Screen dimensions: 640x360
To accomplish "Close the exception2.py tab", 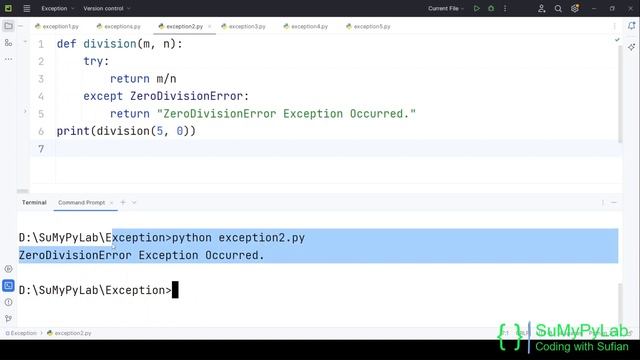I will (x=209, y=26).
